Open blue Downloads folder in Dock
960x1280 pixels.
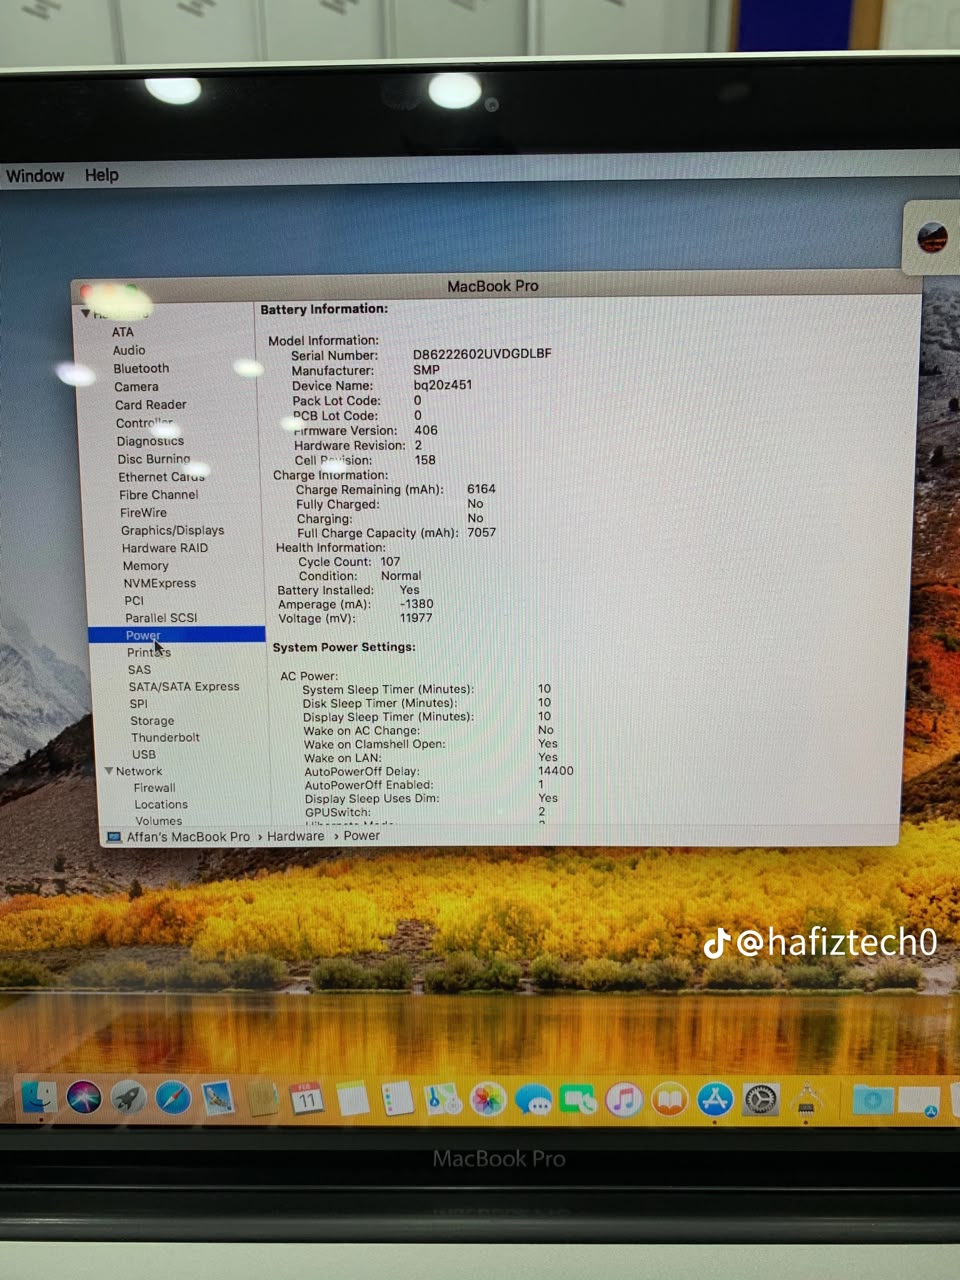coord(872,1100)
